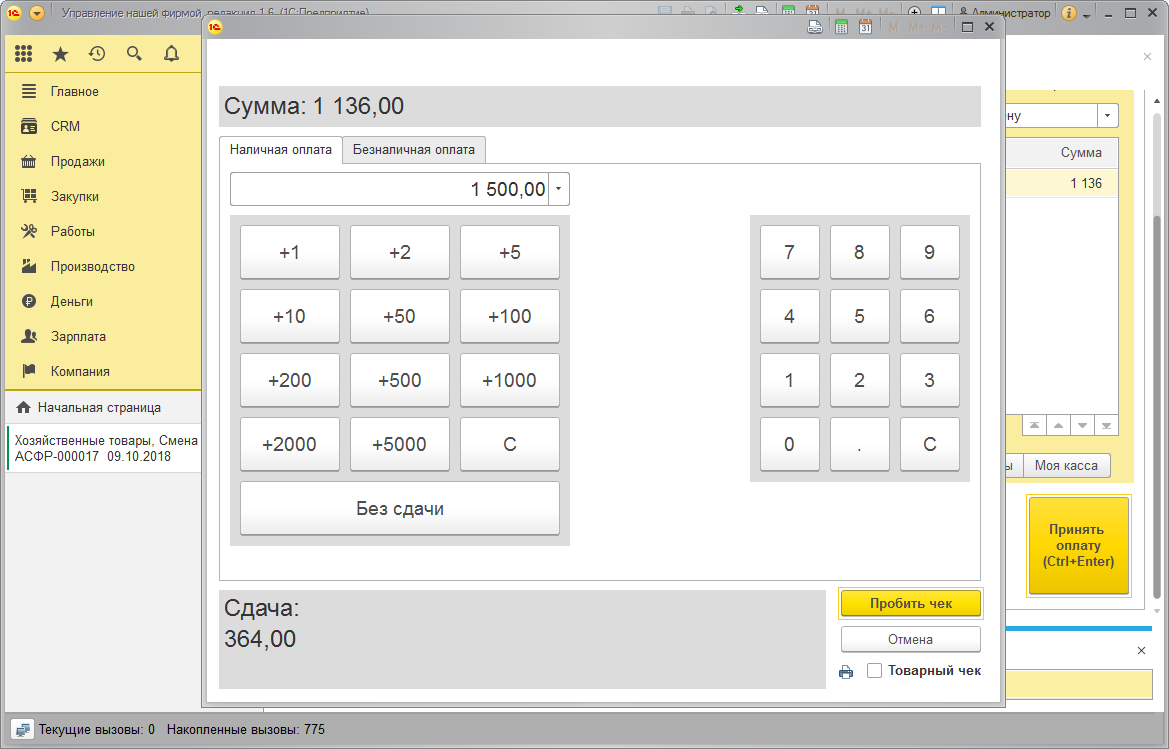Image resolution: width=1169 pixels, height=749 pixels.
Task: Click the Моя касса button in background window
Action: point(1066,466)
